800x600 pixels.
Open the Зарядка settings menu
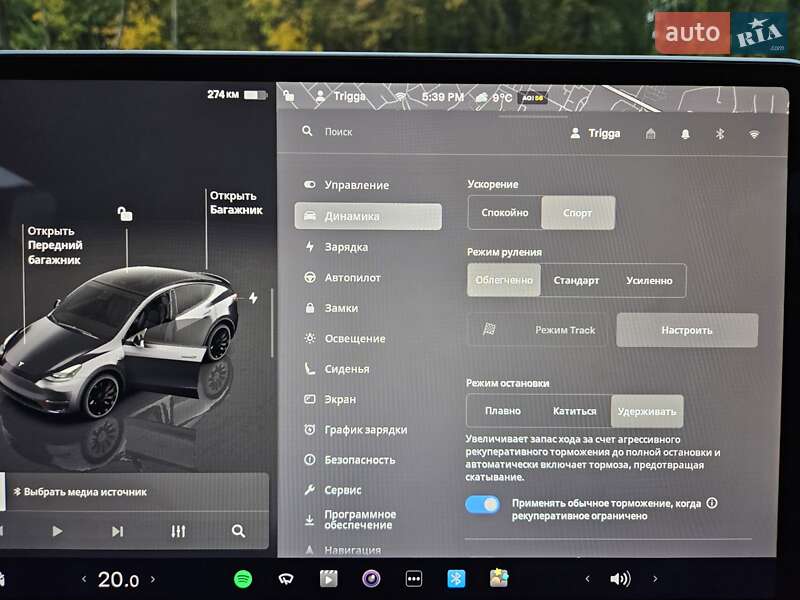(346, 247)
